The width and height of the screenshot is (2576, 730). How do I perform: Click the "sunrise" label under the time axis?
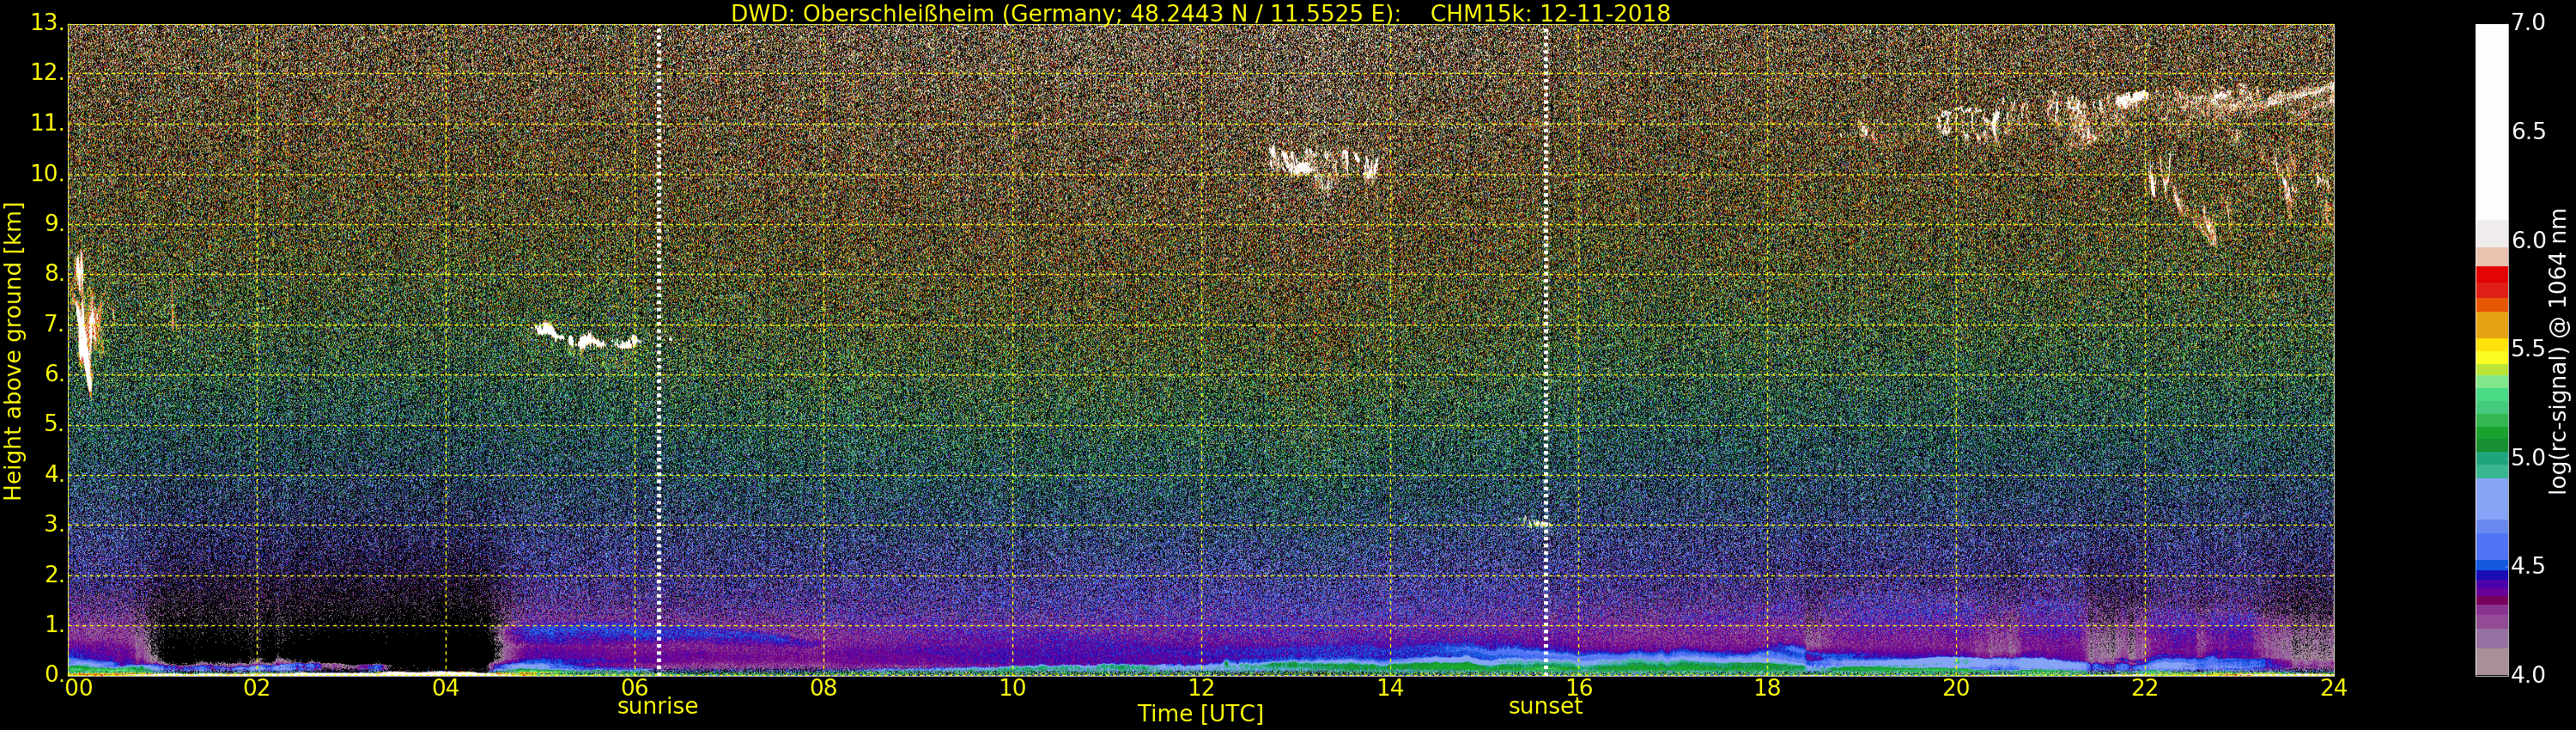point(657,706)
